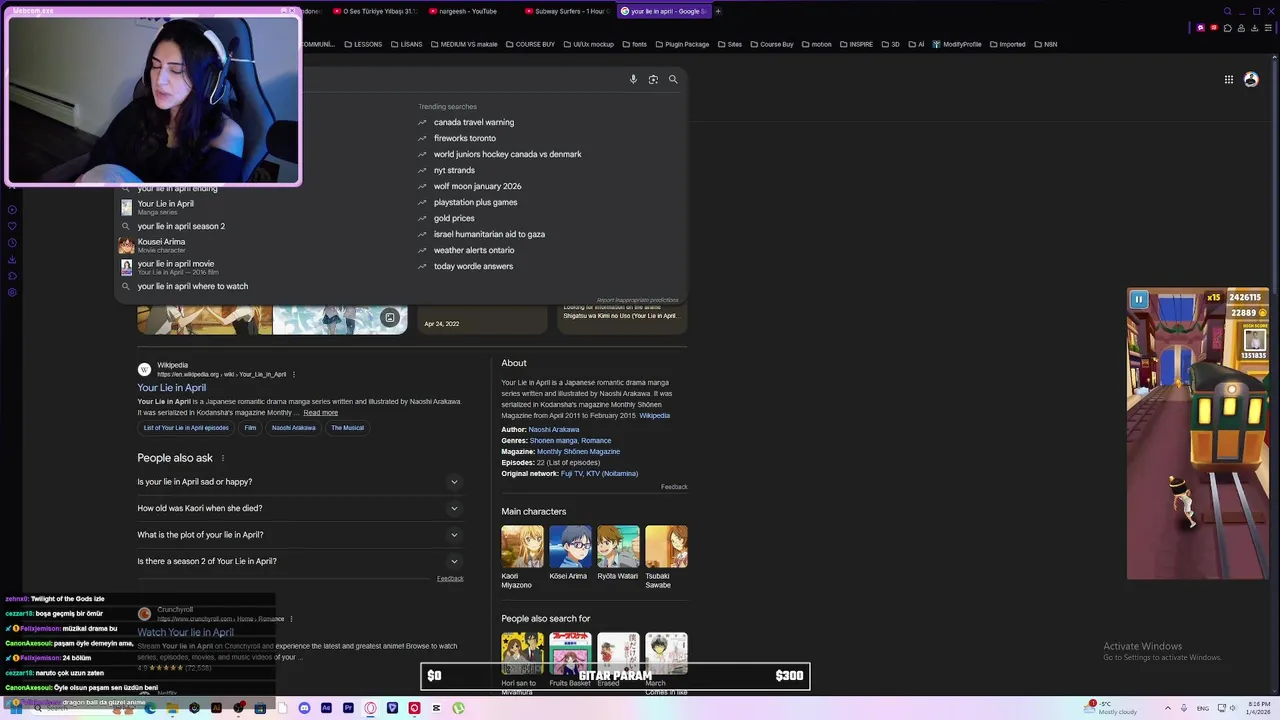This screenshot has height=720, width=1280.
Task: Expand 'Is your lie in April sad or happy?'
Action: tap(298, 482)
